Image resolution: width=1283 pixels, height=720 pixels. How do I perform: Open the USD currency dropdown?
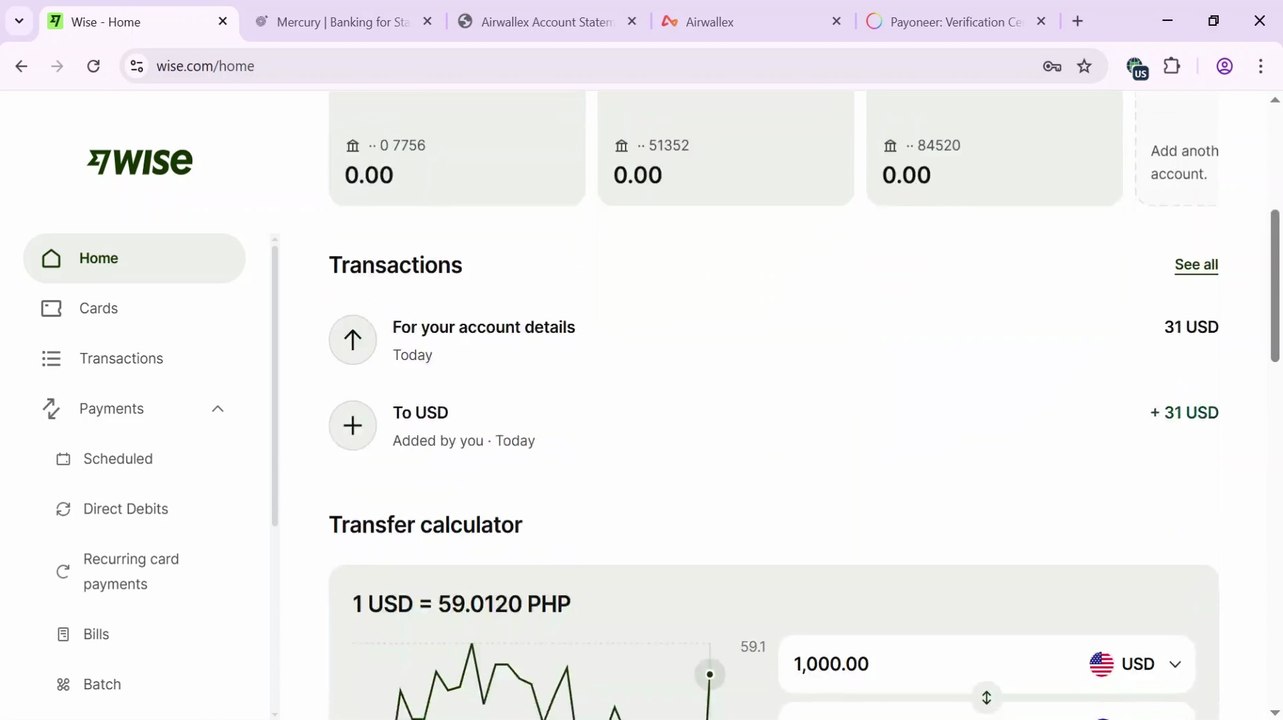pyautogui.click(x=1135, y=664)
